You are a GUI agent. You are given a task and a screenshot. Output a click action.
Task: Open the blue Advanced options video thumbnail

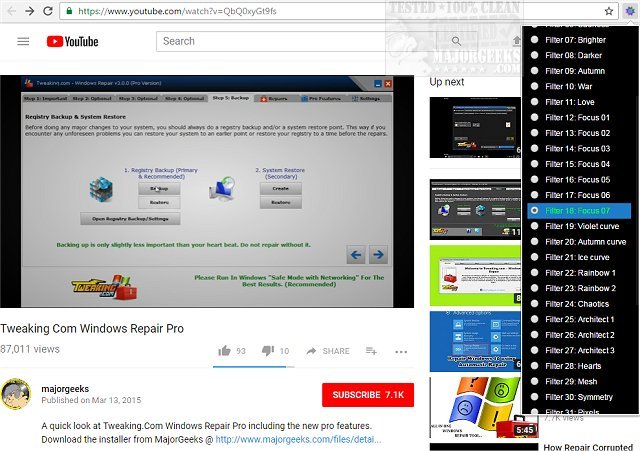pos(476,341)
